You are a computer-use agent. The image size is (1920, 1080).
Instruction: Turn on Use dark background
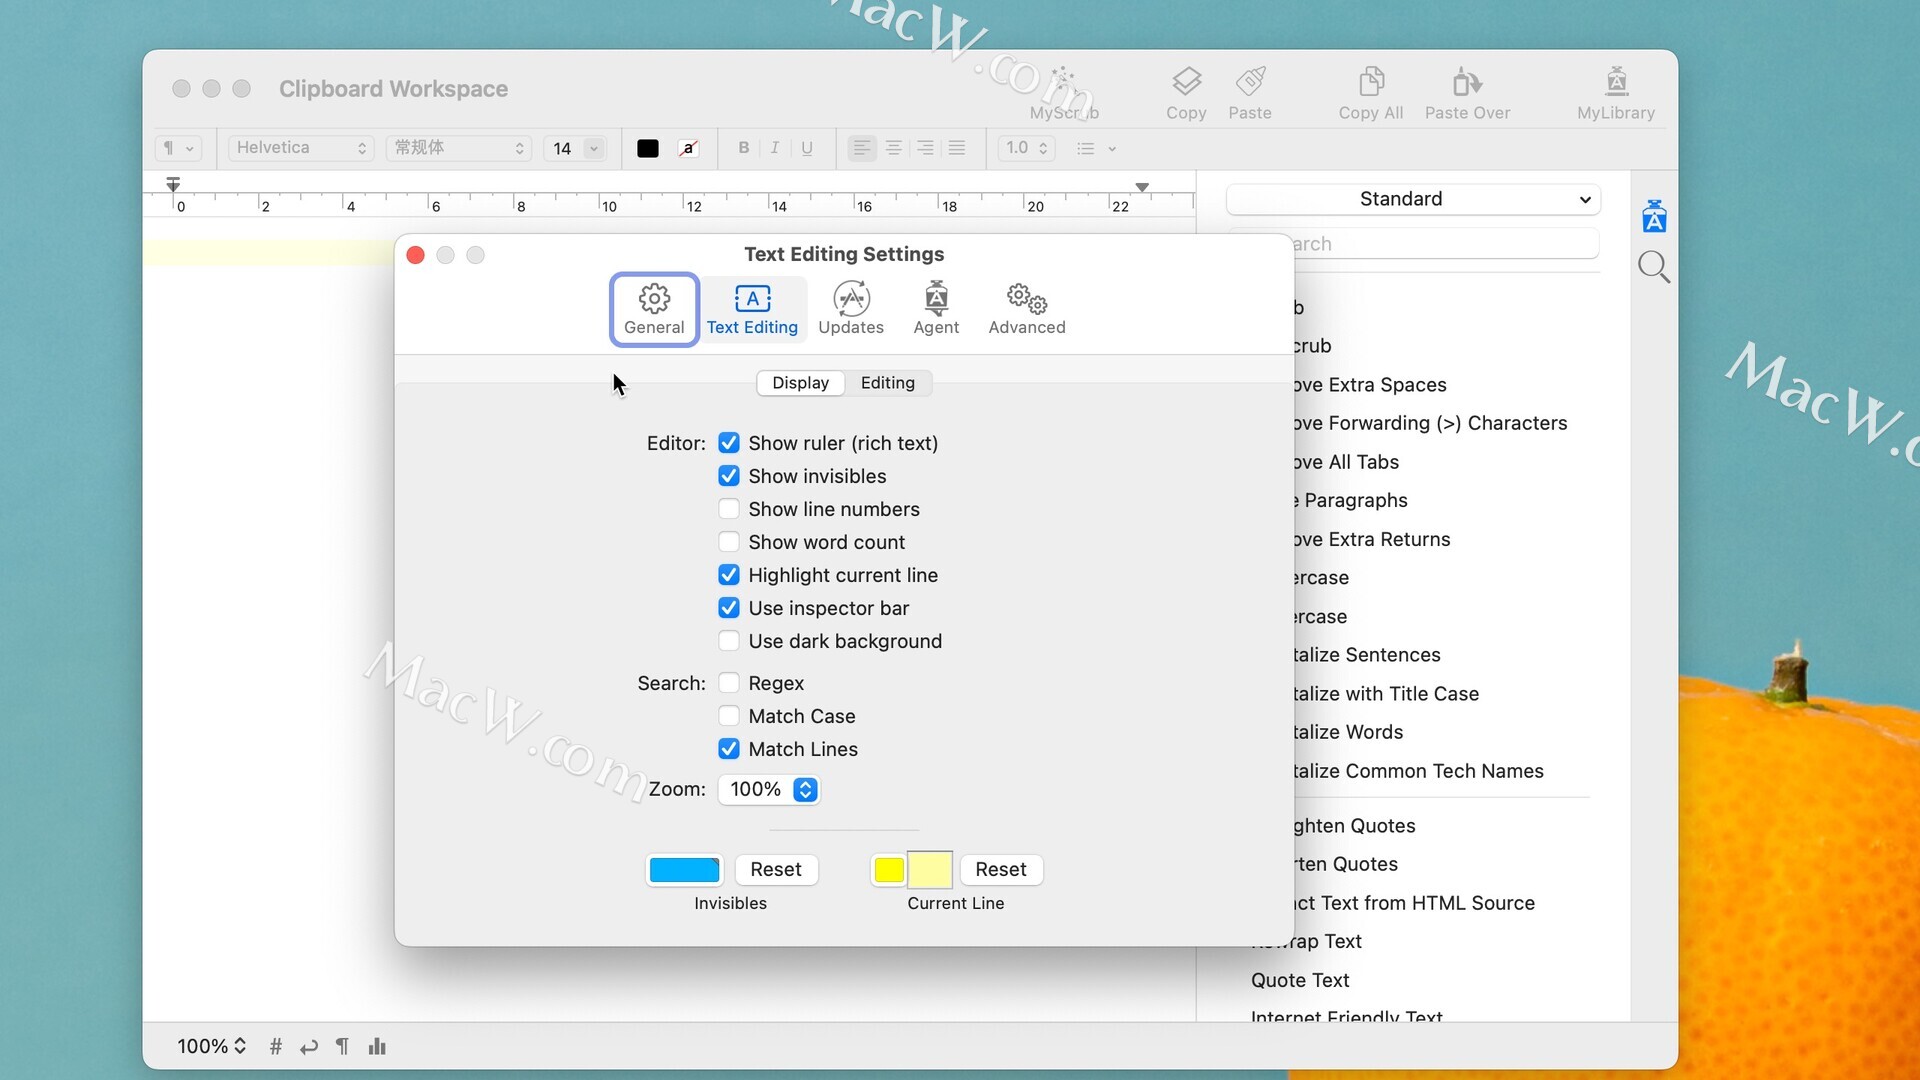729,641
